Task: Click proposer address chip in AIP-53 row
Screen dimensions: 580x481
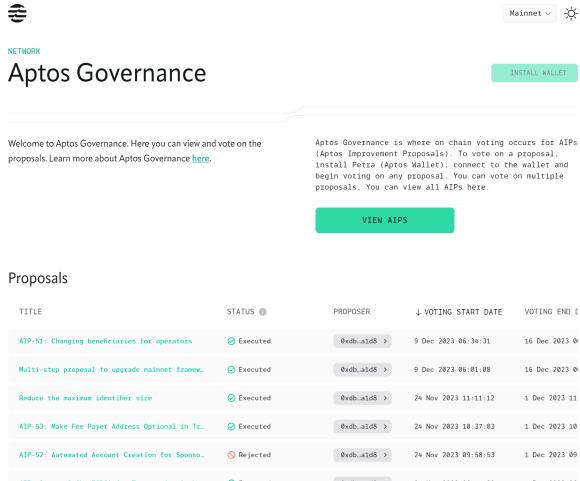Action: (x=362, y=427)
